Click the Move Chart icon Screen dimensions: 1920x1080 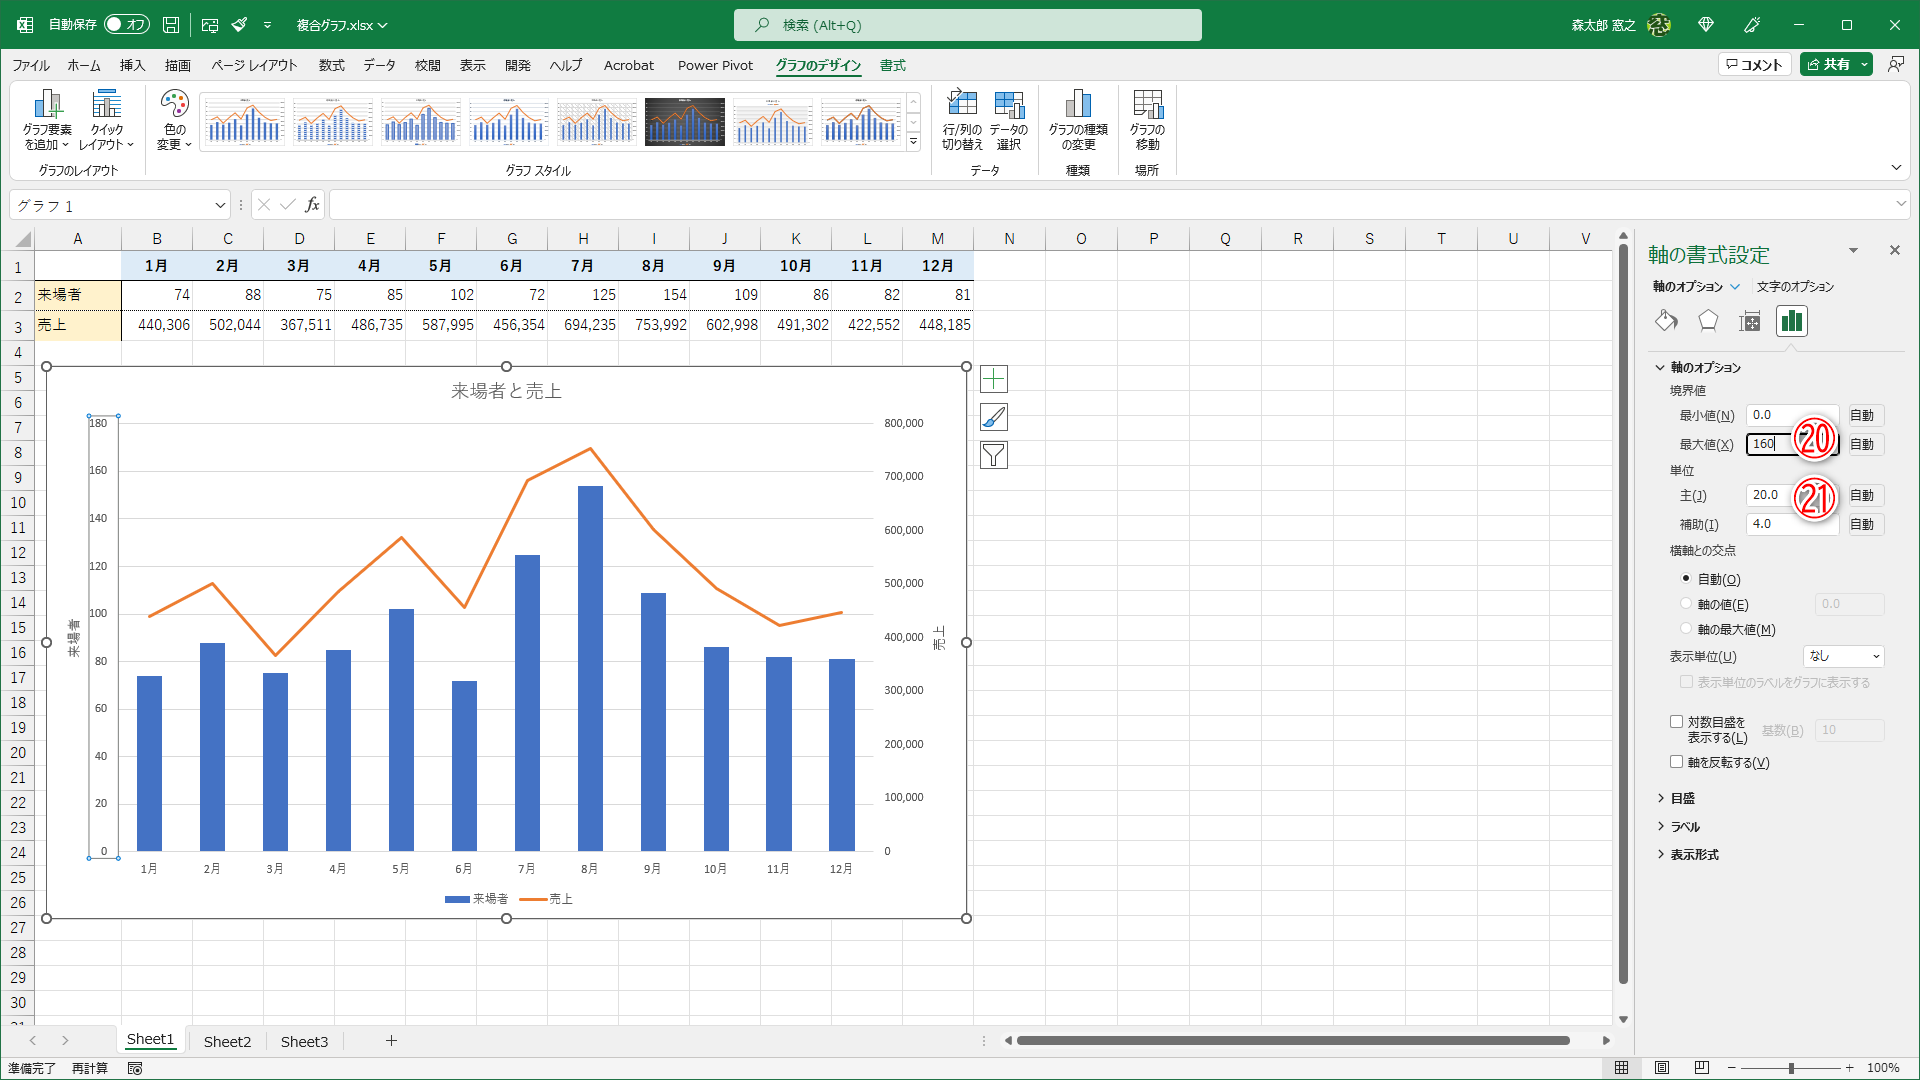coord(1147,105)
